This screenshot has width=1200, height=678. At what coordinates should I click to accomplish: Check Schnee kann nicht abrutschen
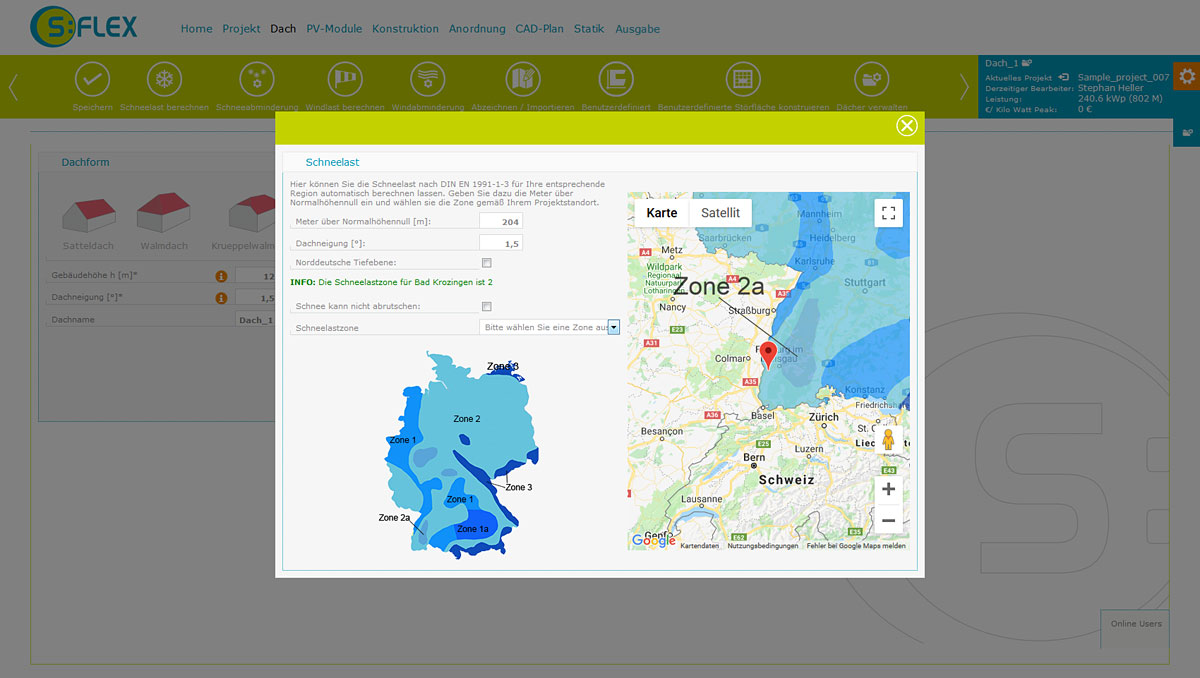487,306
